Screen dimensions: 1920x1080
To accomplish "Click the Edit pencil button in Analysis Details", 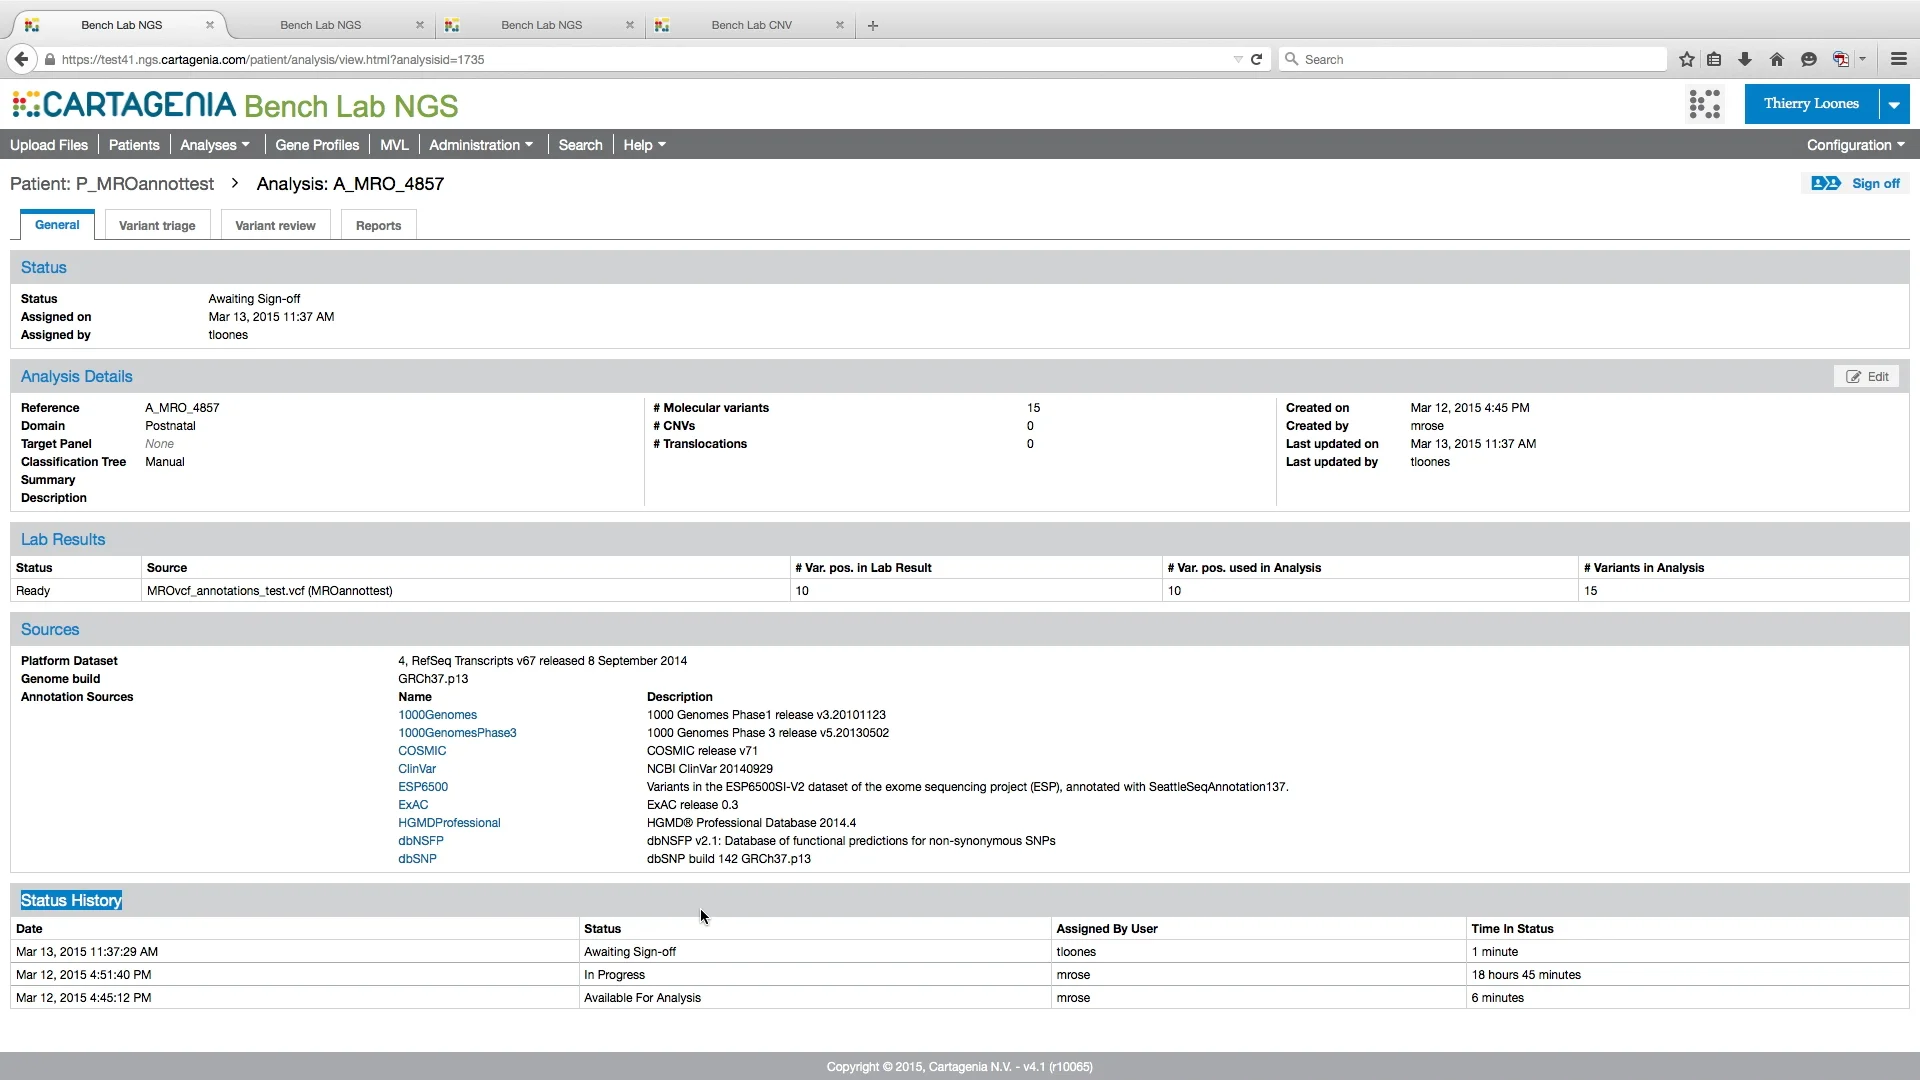I will pyautogui.click(x=1867, y=377).
